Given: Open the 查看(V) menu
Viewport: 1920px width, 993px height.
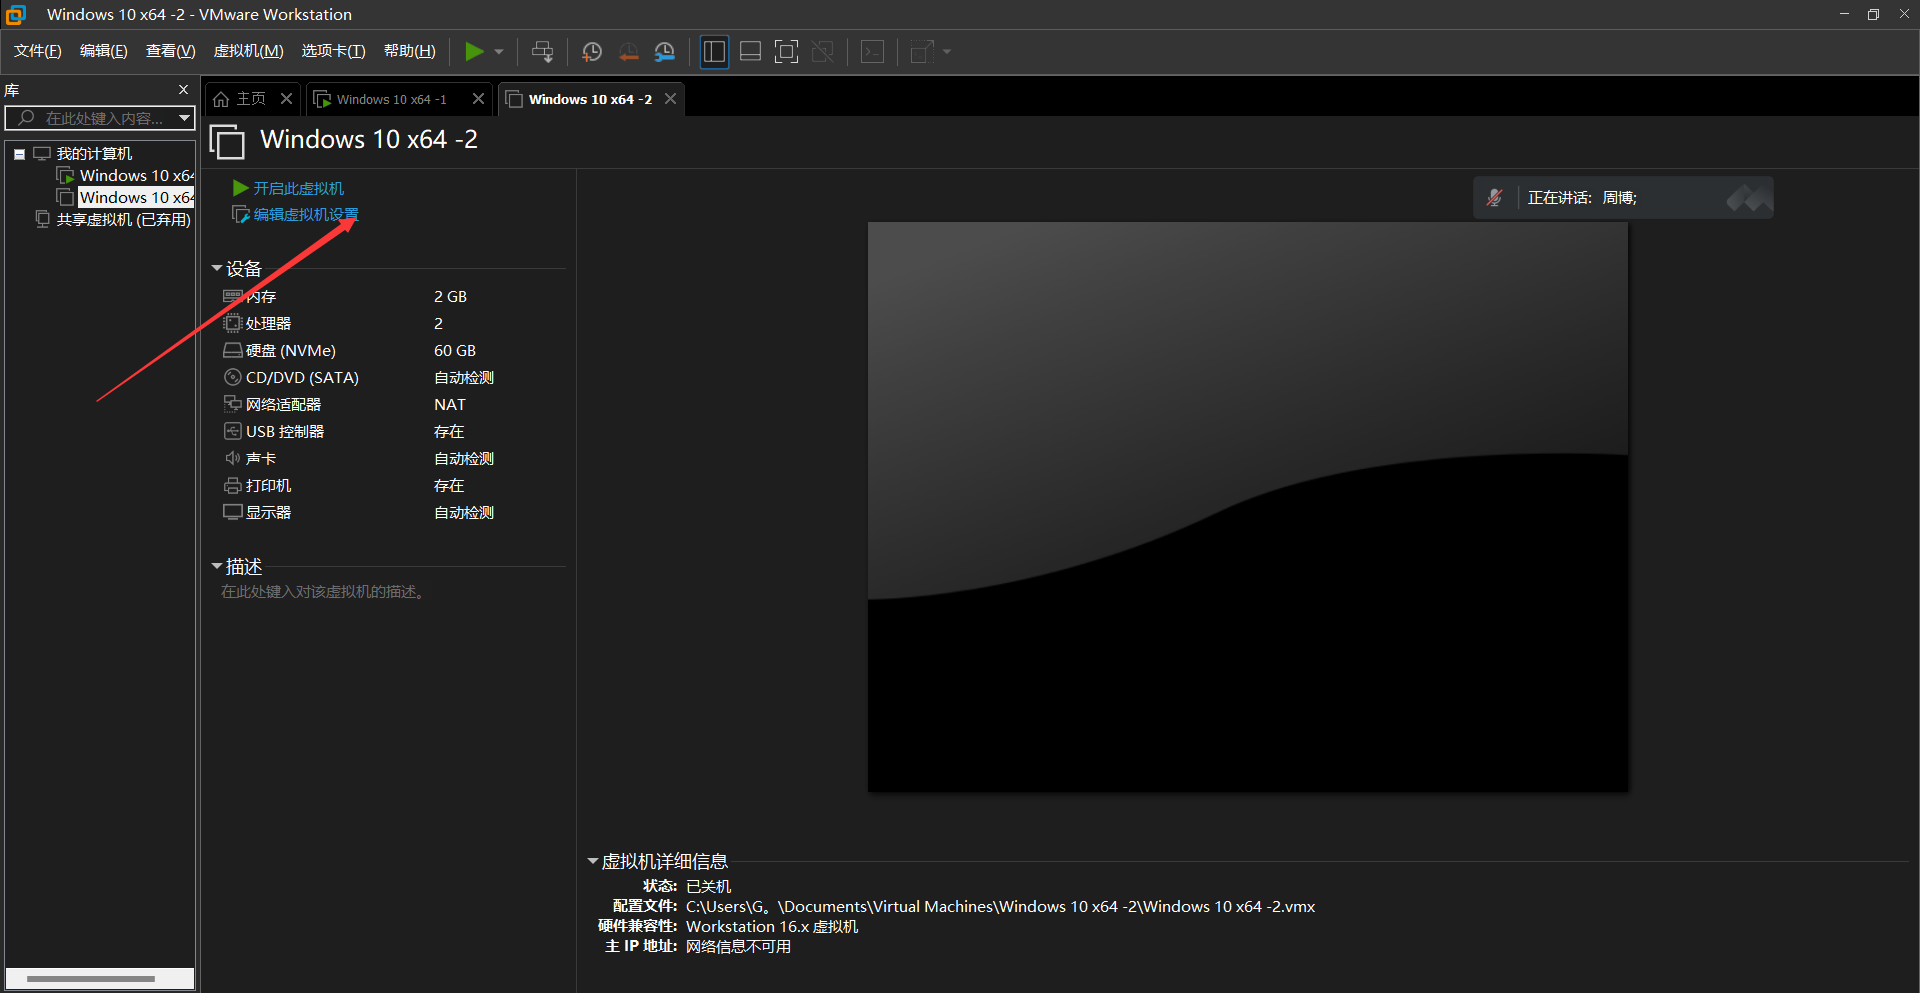Looking at the screenshot, I should coord(171,51).
